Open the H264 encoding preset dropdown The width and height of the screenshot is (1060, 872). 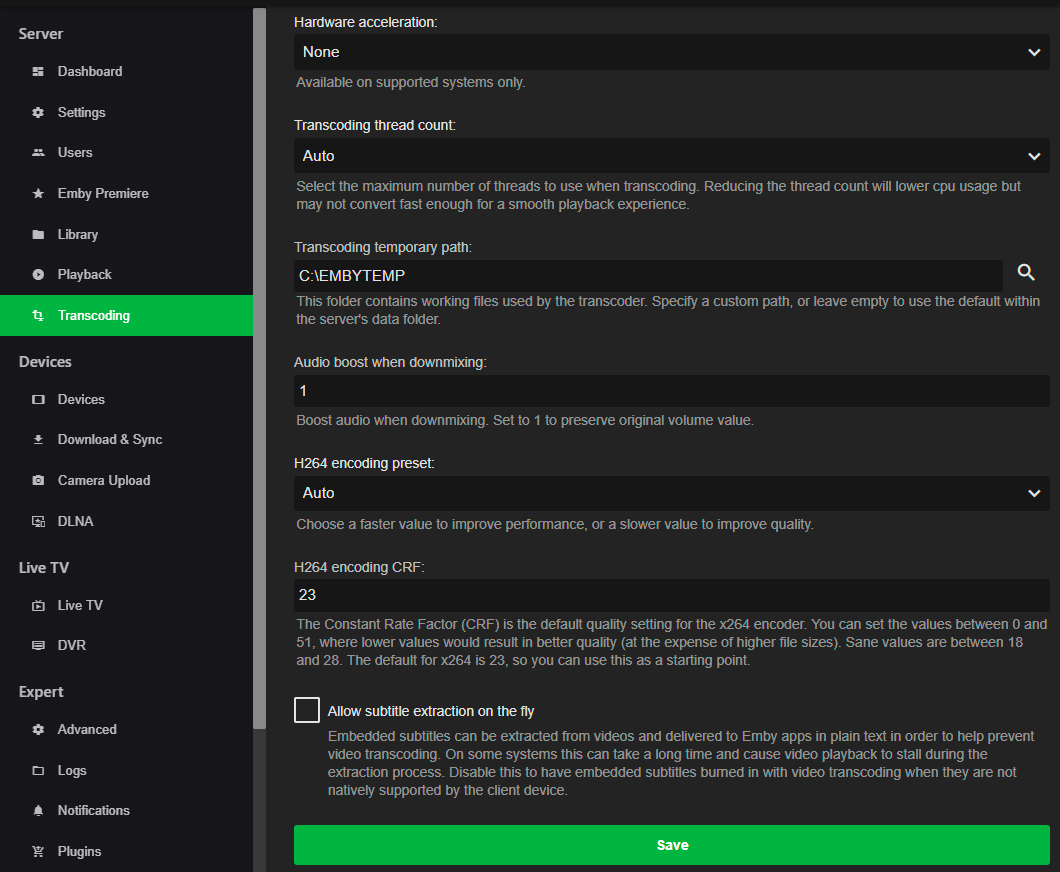click(671, 493)
